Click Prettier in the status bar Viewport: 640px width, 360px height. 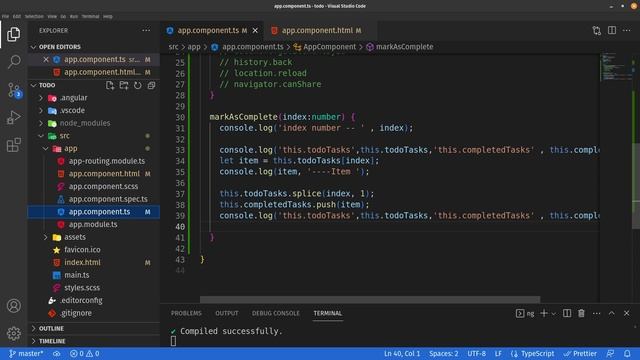[580, 353]
